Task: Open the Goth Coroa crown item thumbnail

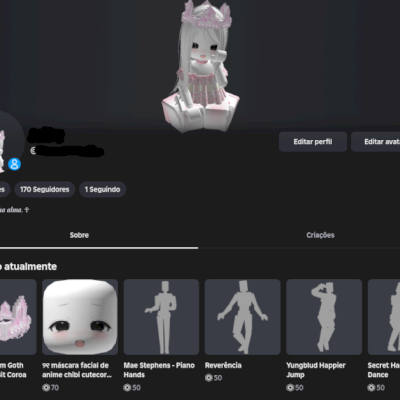Action: [18, 317]
